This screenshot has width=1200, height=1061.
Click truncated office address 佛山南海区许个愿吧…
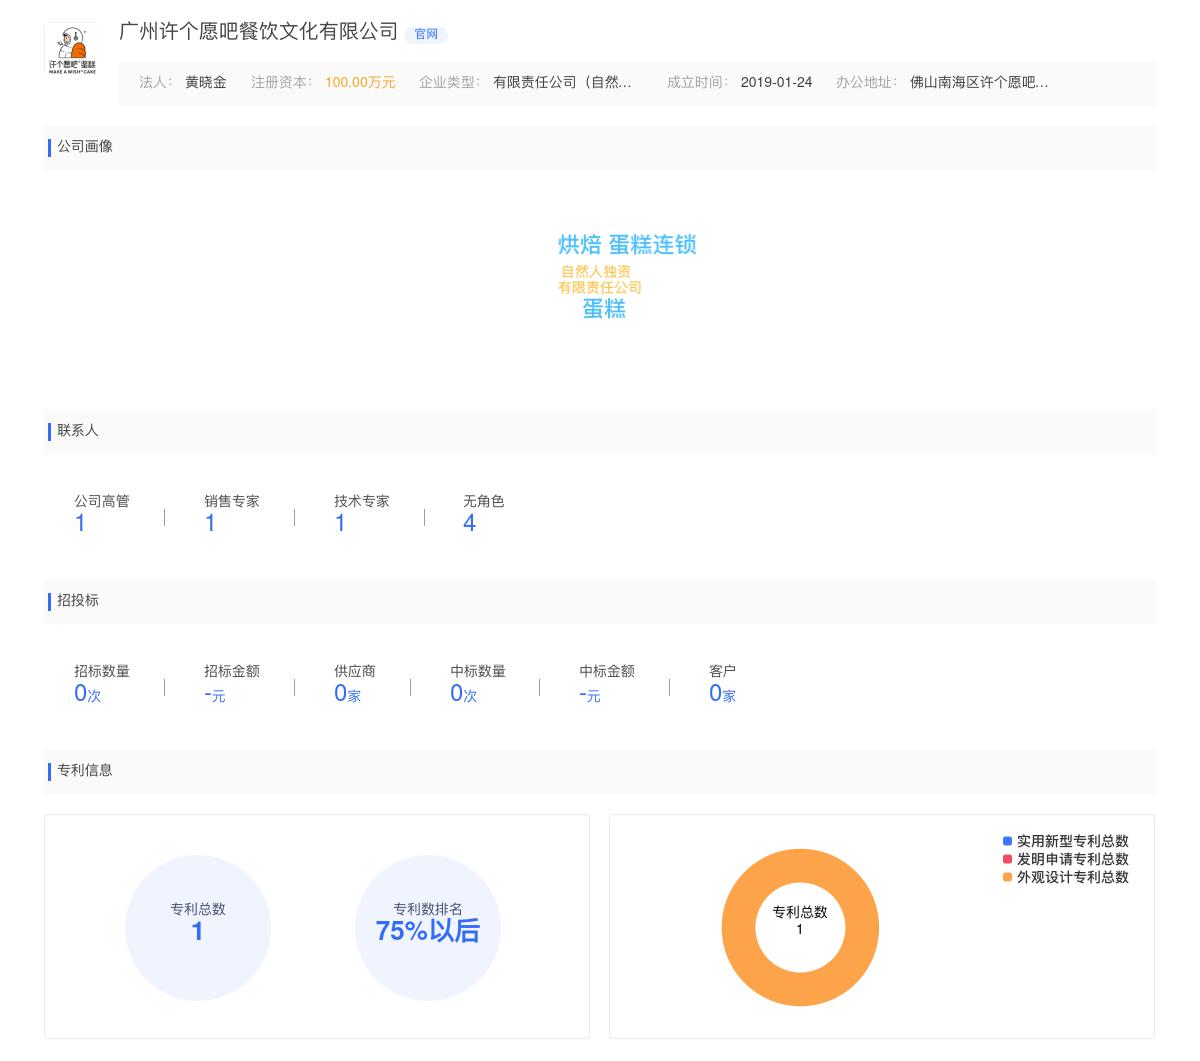point(979,82)
